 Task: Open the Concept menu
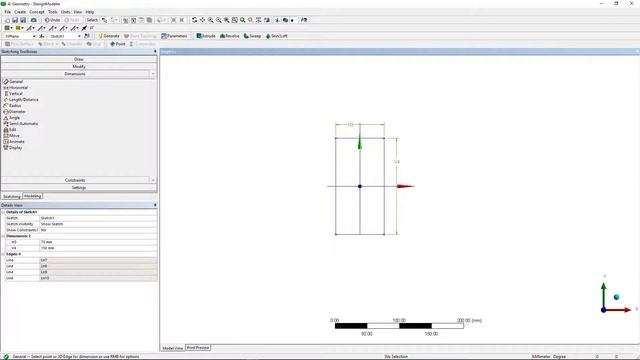click(37, 12)
